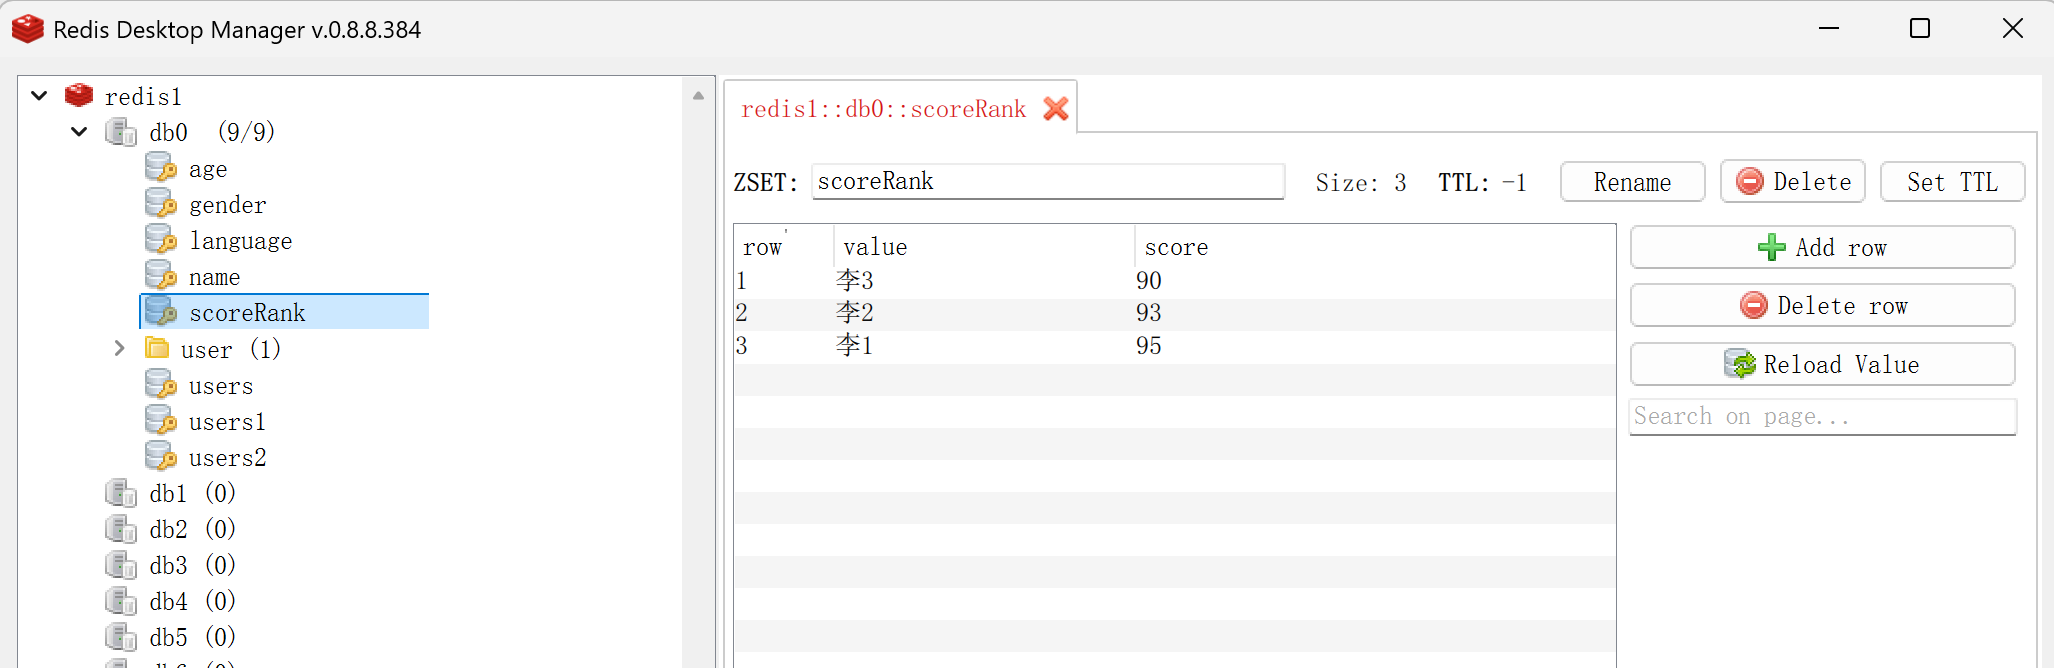Click the age key icon
This screenshot has height=668, width=2054.
(161, 168)
